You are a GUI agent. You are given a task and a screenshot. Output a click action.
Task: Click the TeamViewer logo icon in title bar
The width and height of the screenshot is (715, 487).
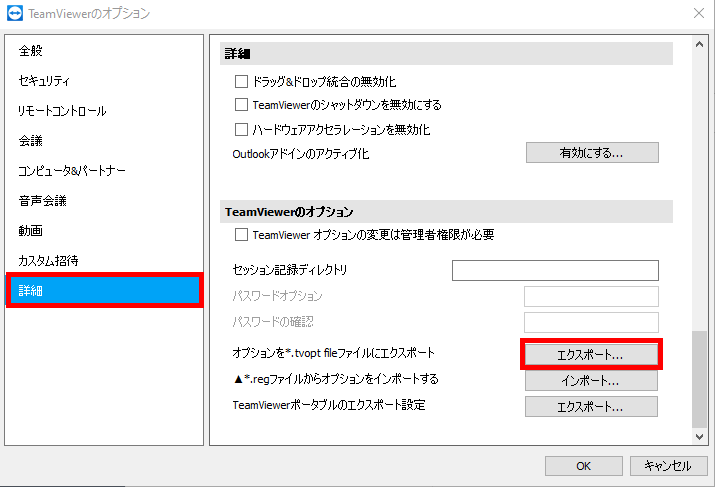click(x=15, y=13)
